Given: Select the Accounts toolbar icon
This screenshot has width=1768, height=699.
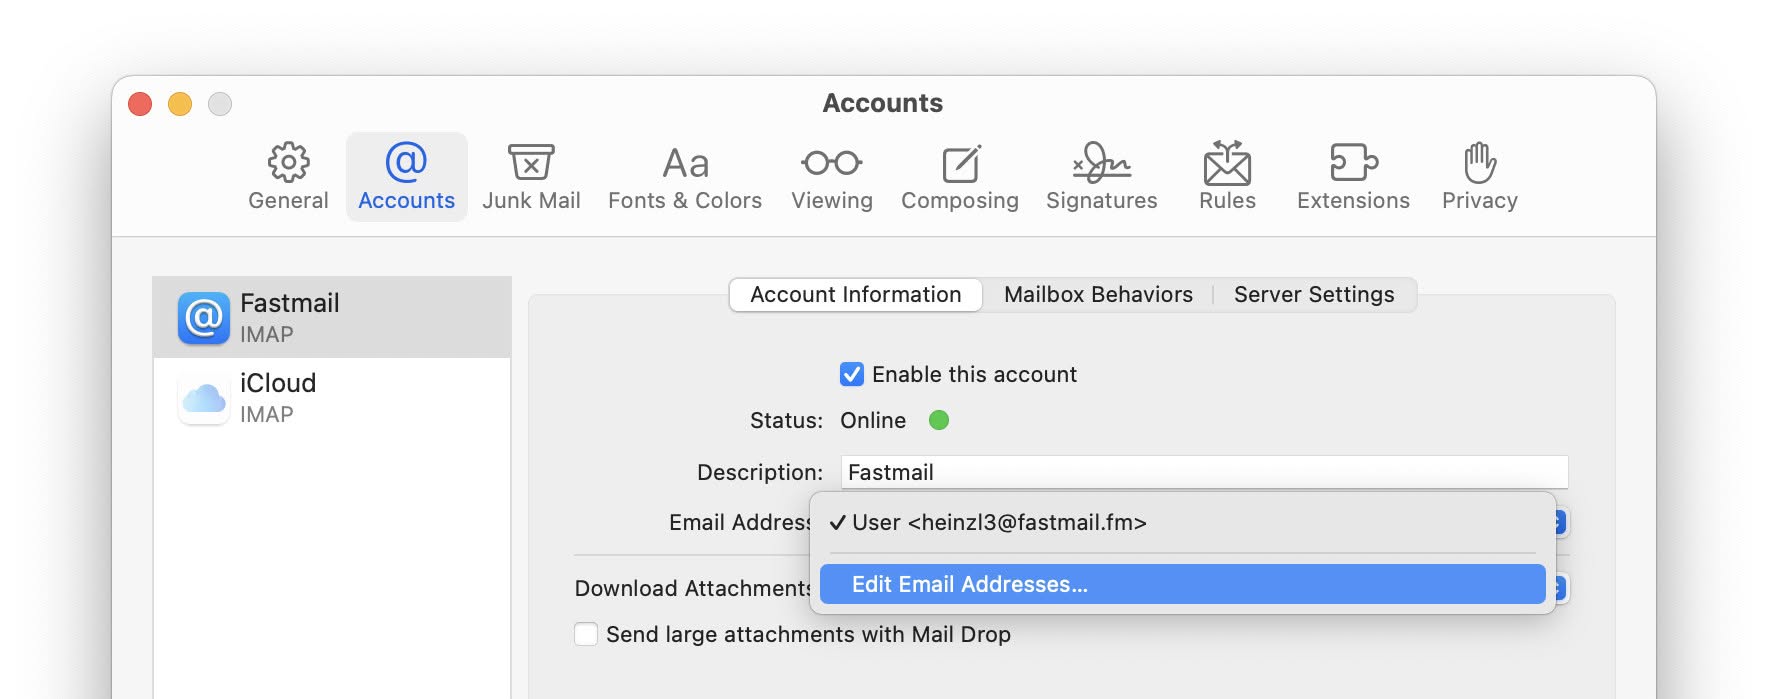Looking at the screenshot, I should [x=406, y=177].
